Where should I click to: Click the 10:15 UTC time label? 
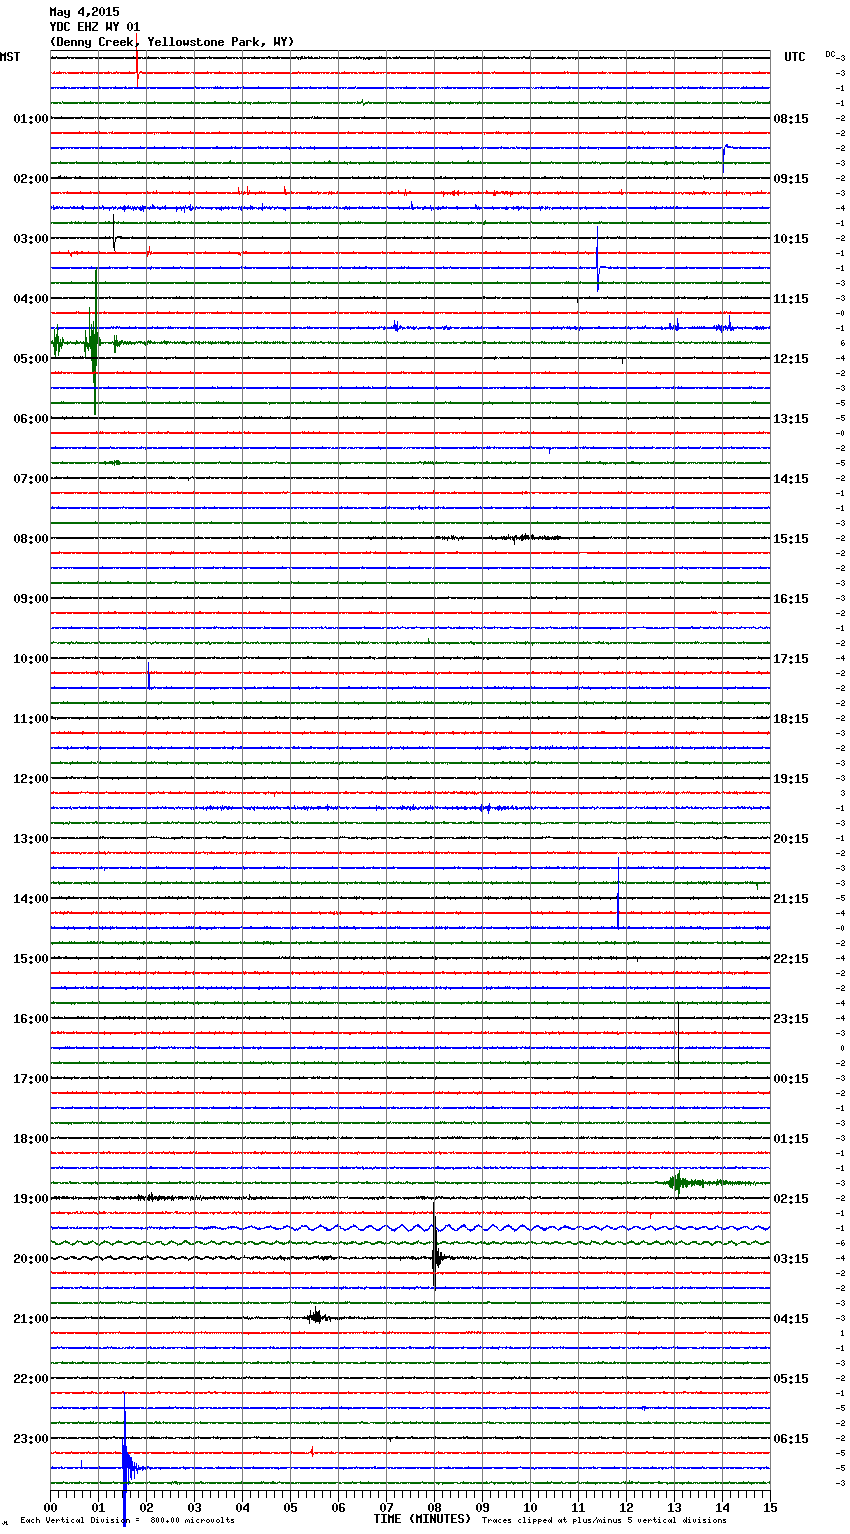point(791,239)
